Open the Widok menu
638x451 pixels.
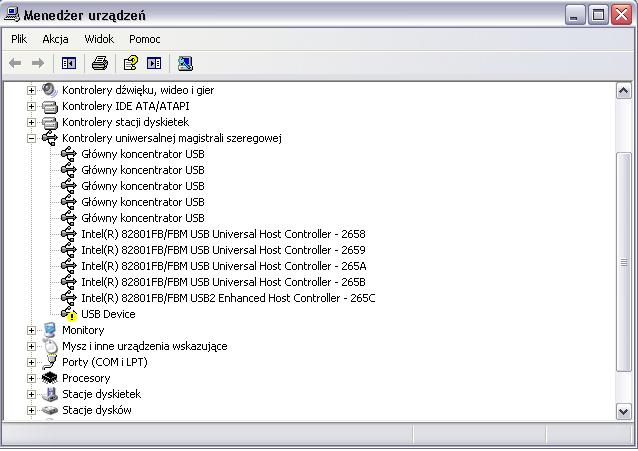click(x=99, y=39)
